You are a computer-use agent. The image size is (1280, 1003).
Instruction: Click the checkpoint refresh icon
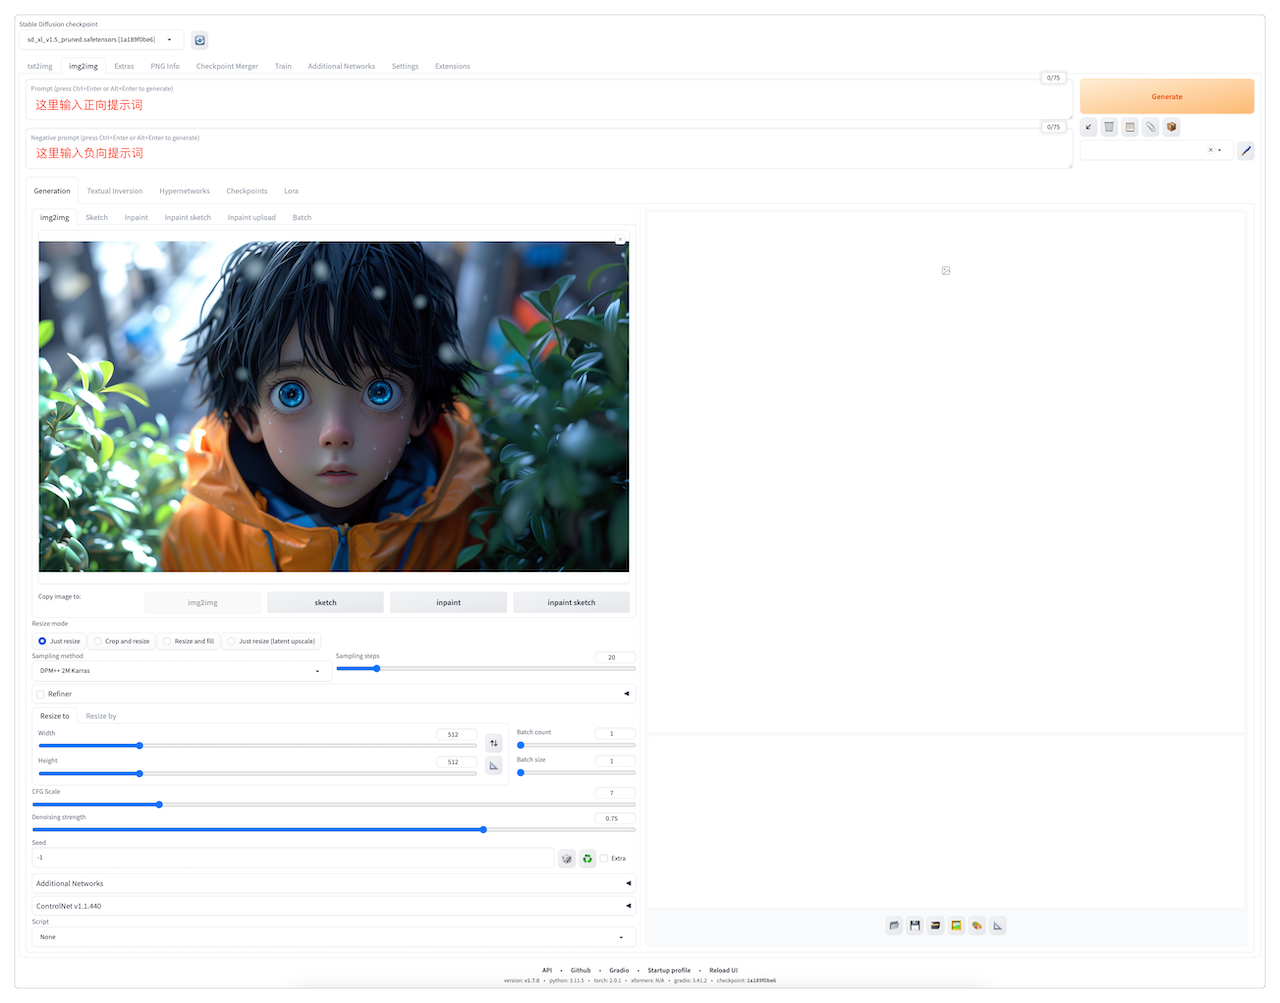[200, 40]
